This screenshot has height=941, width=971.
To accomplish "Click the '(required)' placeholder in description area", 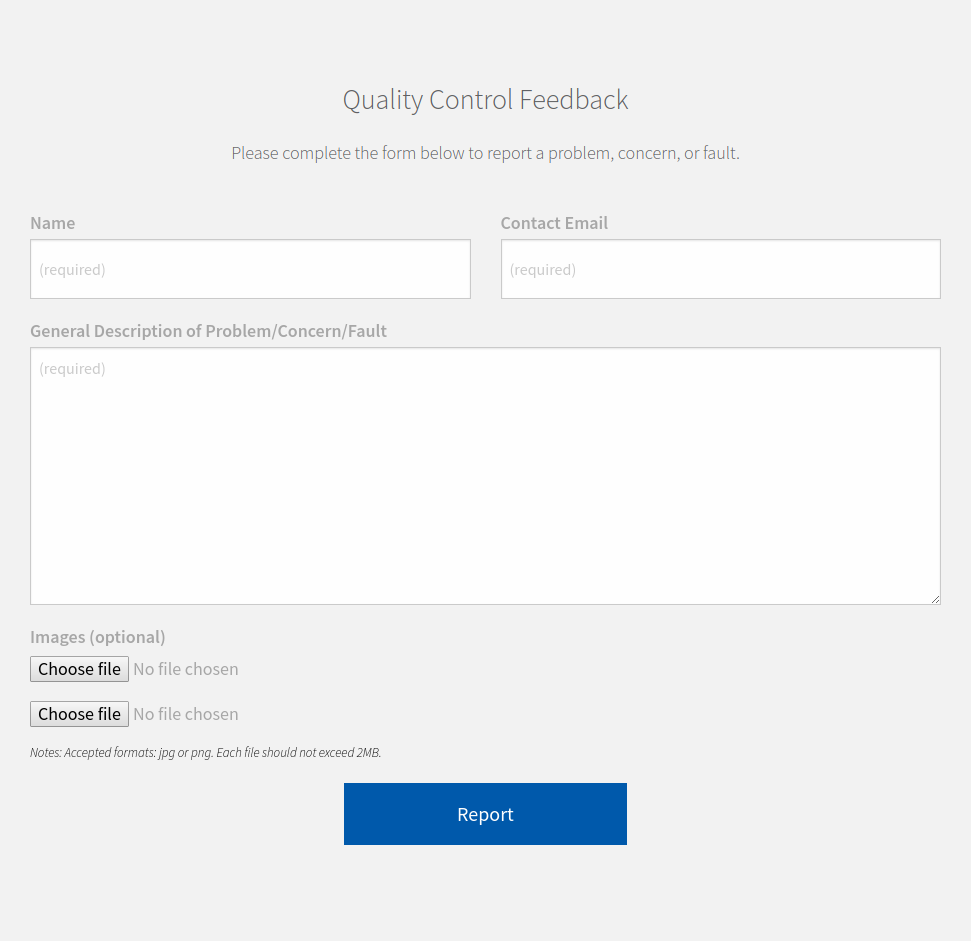I will (x=72, y=369).
